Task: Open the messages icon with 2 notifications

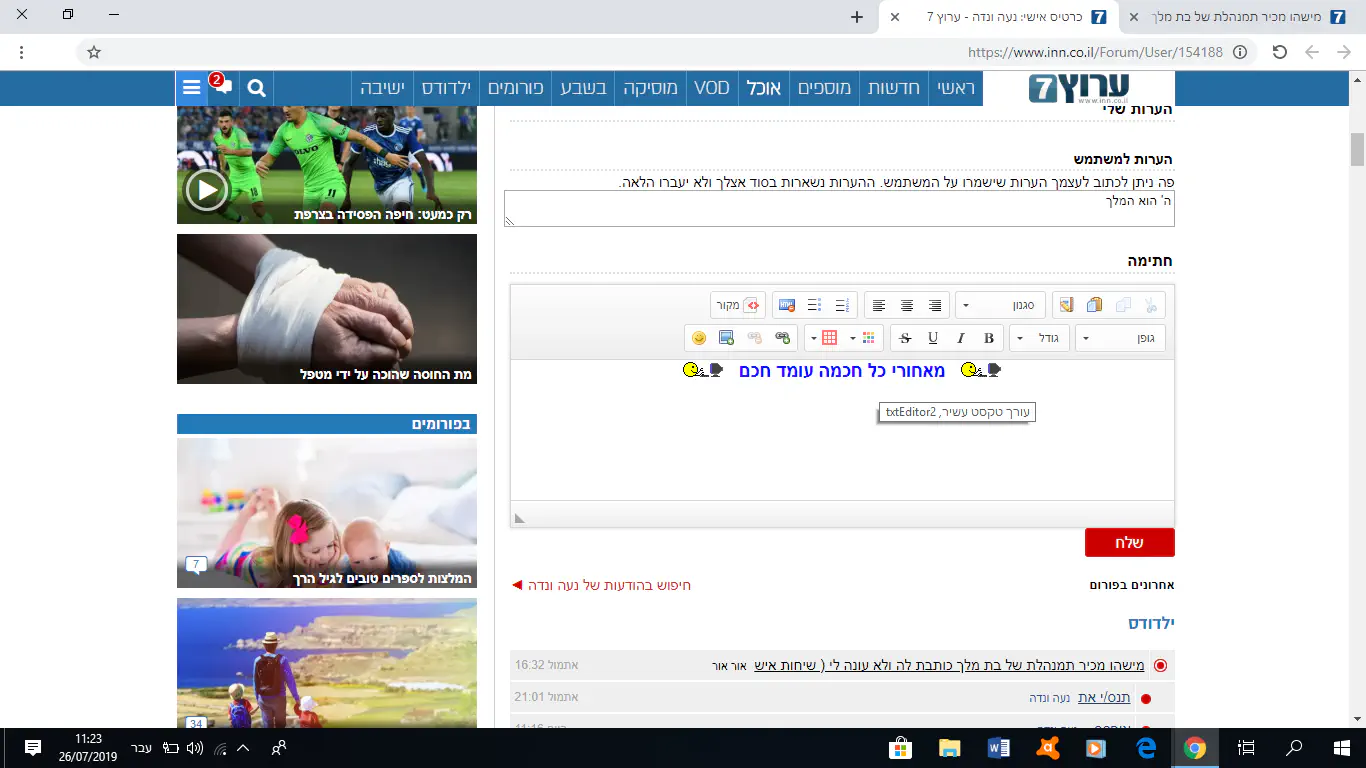Action: pos(221,87)
